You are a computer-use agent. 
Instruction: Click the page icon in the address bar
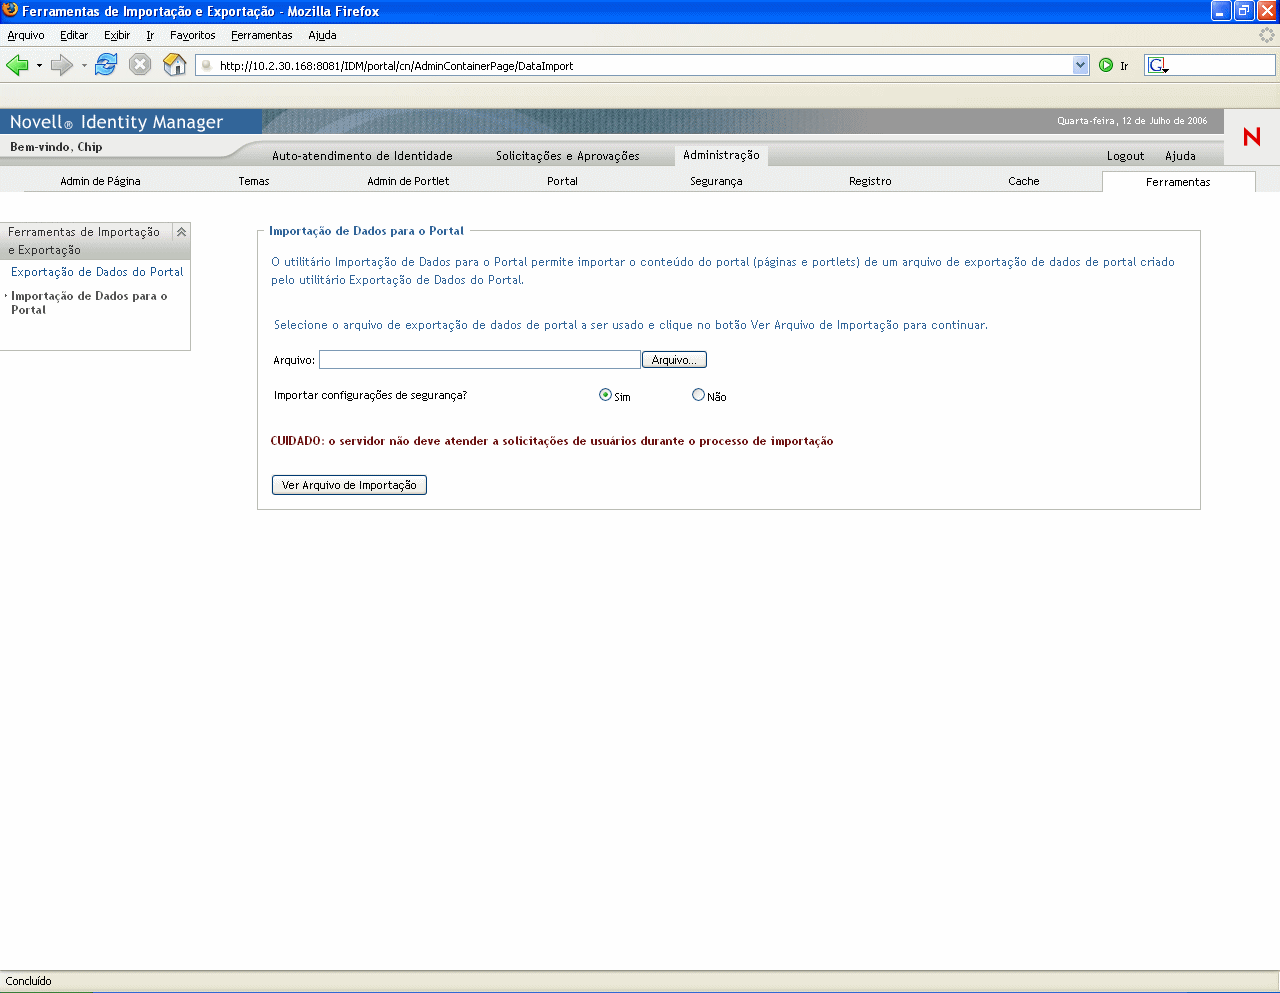(206, 66)
